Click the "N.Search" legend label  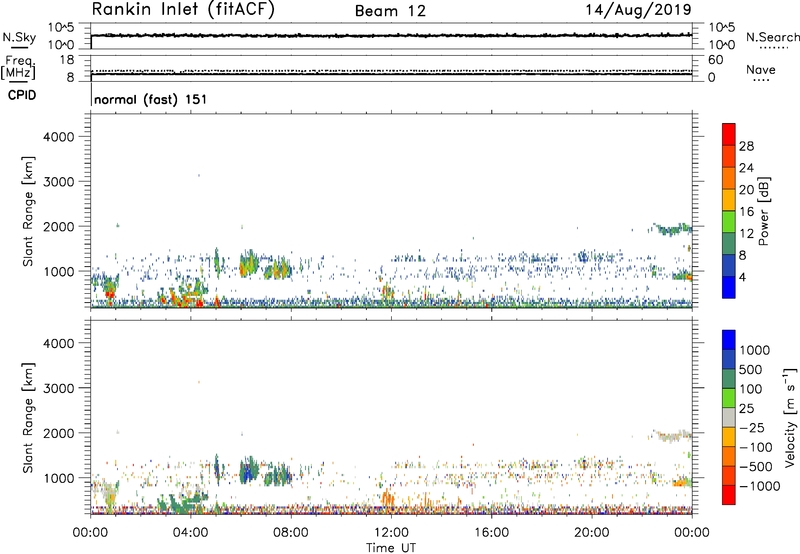pos(772,37)
